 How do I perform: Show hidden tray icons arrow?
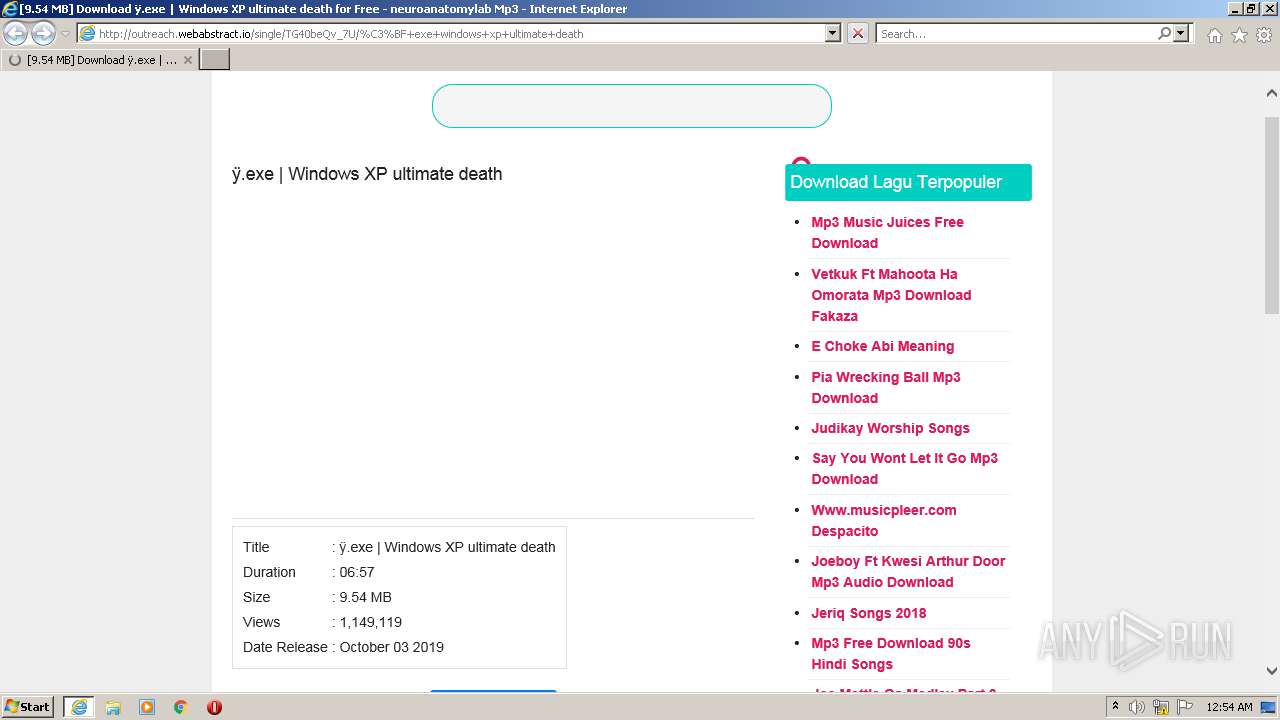pos(1116,707)
